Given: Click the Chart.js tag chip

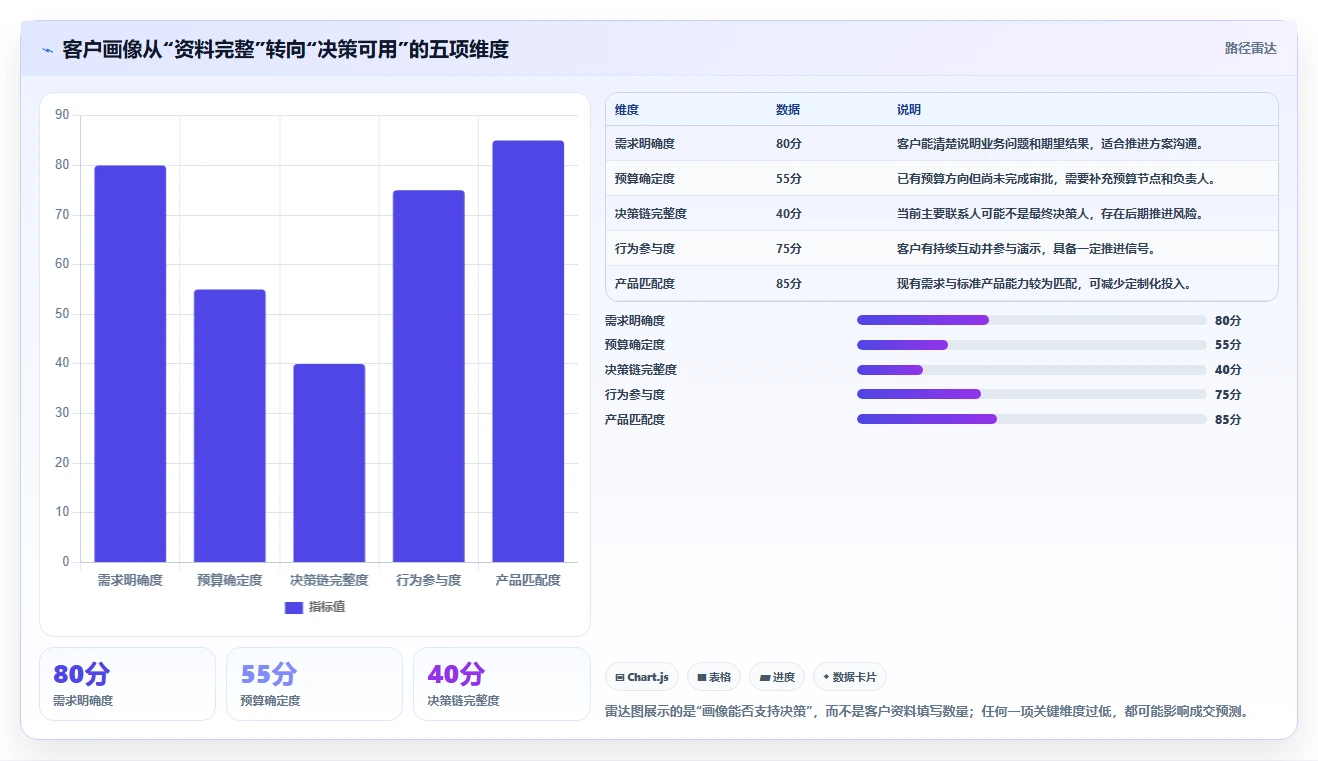Looking at the screenshot, I should click(x=642, y=677).
